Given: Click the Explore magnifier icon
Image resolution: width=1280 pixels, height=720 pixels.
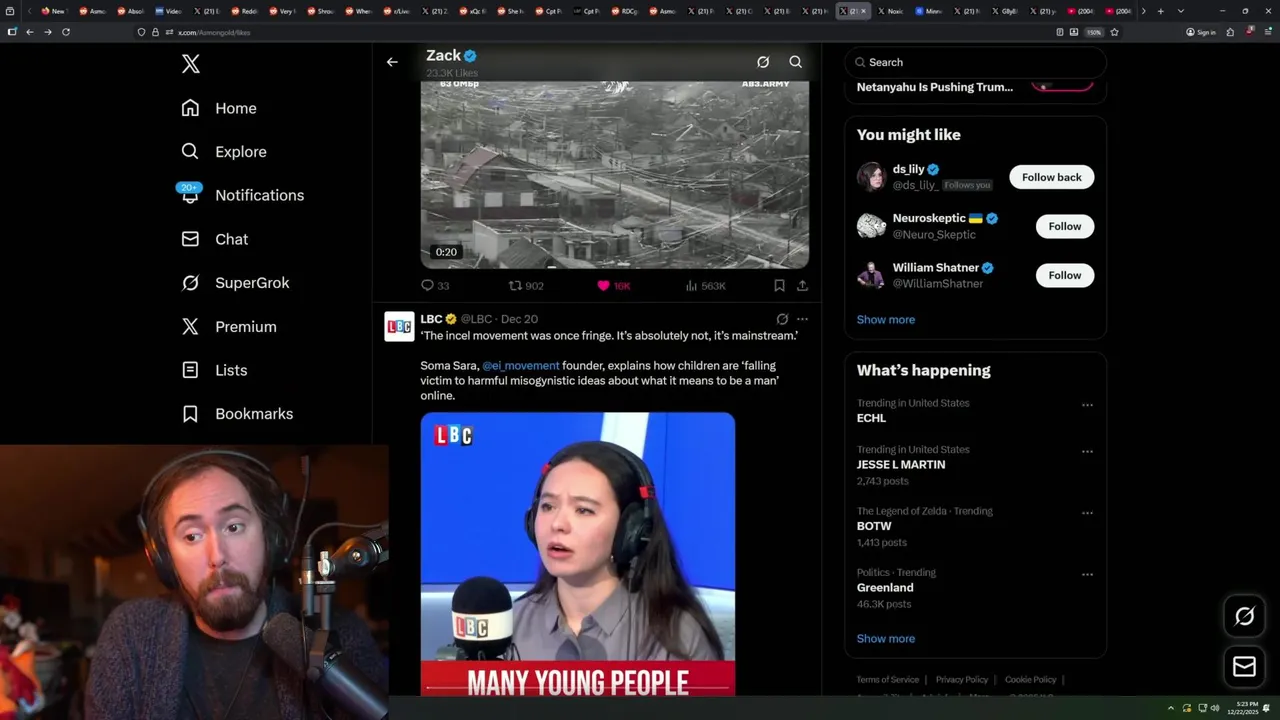Looking at the screenshot, I should 190,152.
